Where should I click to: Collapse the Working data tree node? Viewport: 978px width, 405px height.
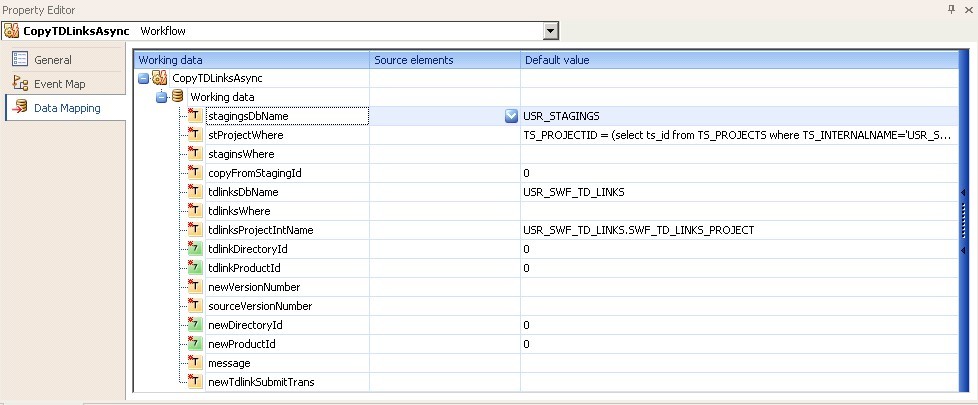point(162,97)
